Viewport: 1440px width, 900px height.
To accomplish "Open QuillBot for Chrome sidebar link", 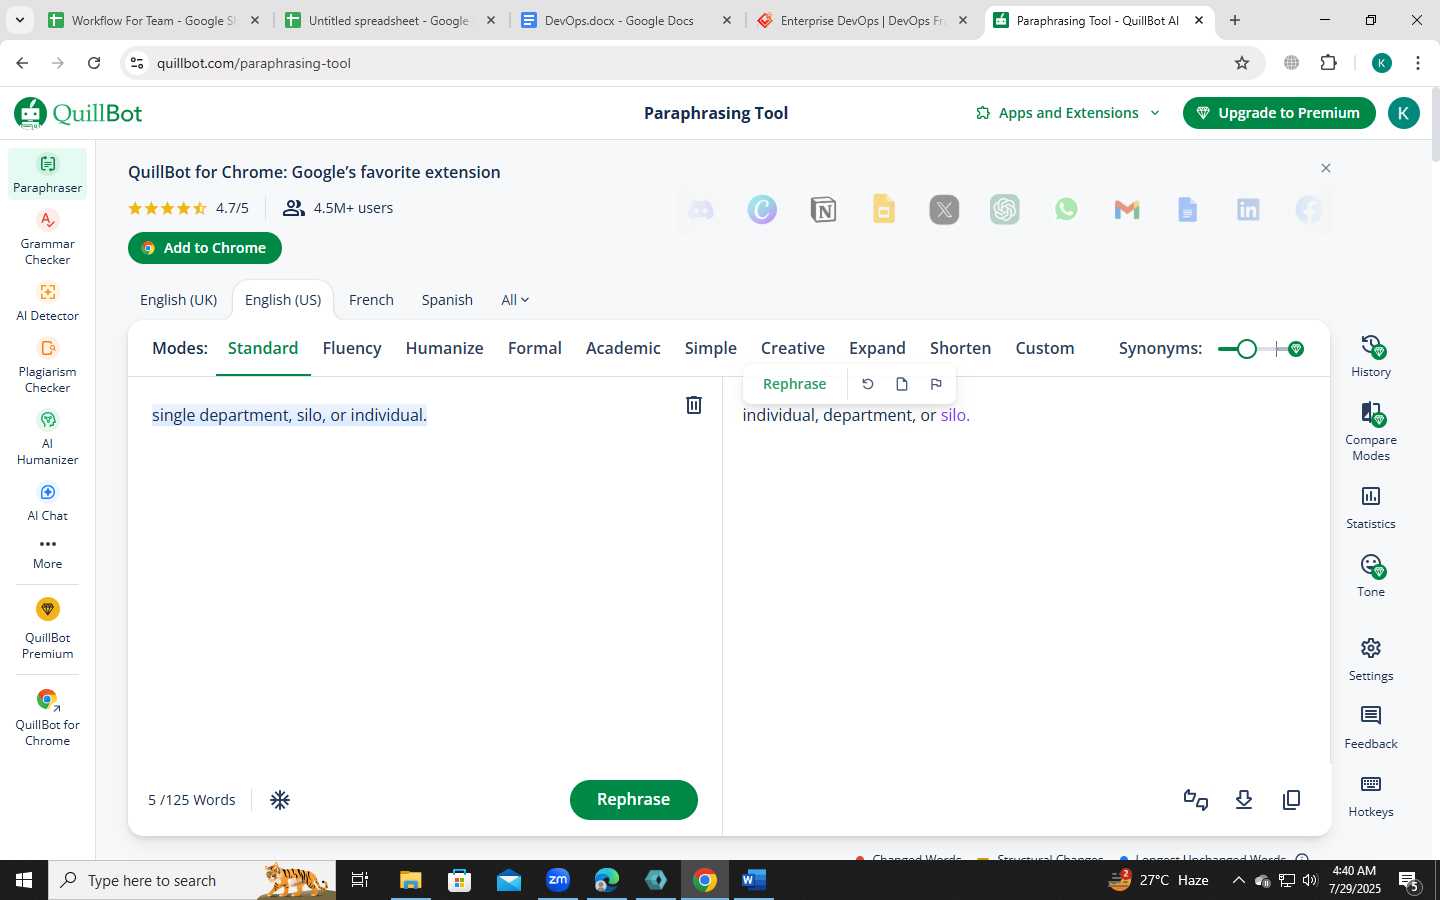I will click(x=47, y=718).
